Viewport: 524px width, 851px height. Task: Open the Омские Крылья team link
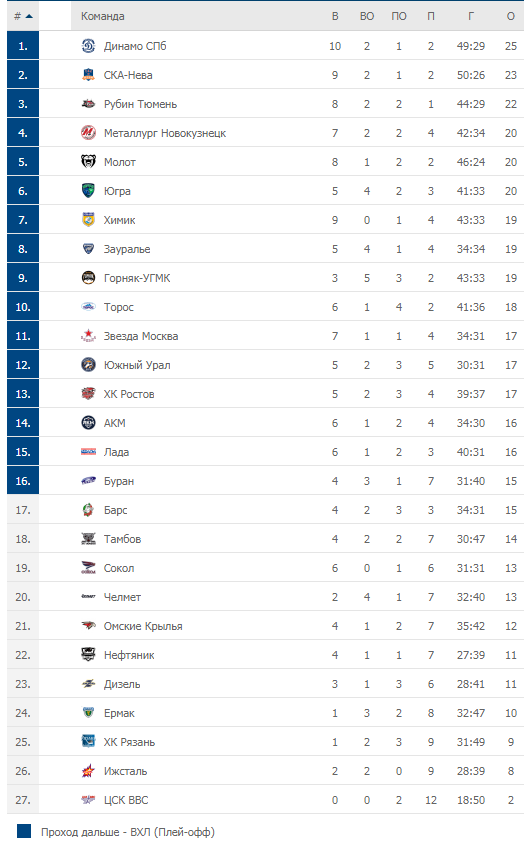coord(143,626)
